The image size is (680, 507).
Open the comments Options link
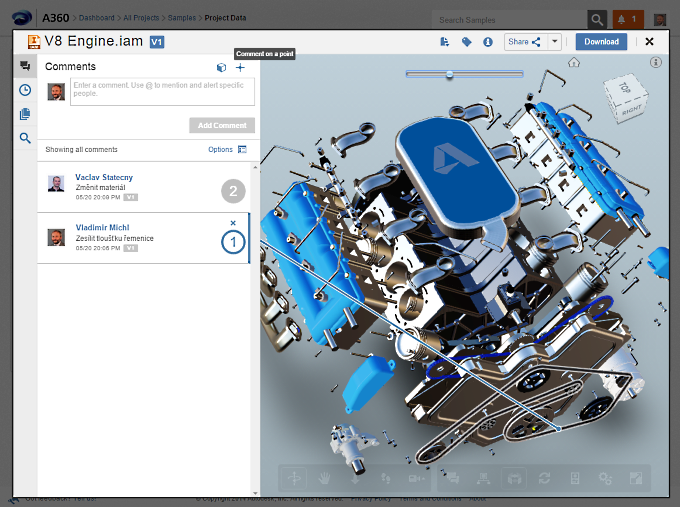(x=220, y=149)
